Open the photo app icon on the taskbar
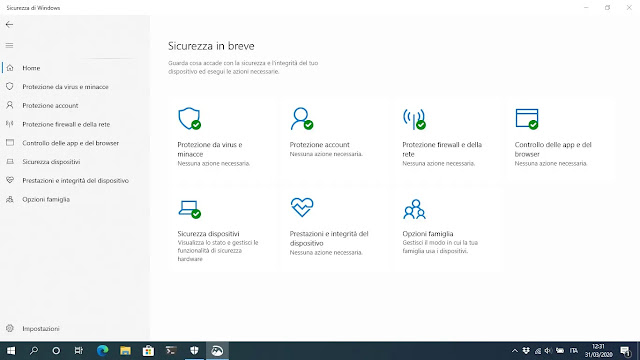 coord(217,351)
